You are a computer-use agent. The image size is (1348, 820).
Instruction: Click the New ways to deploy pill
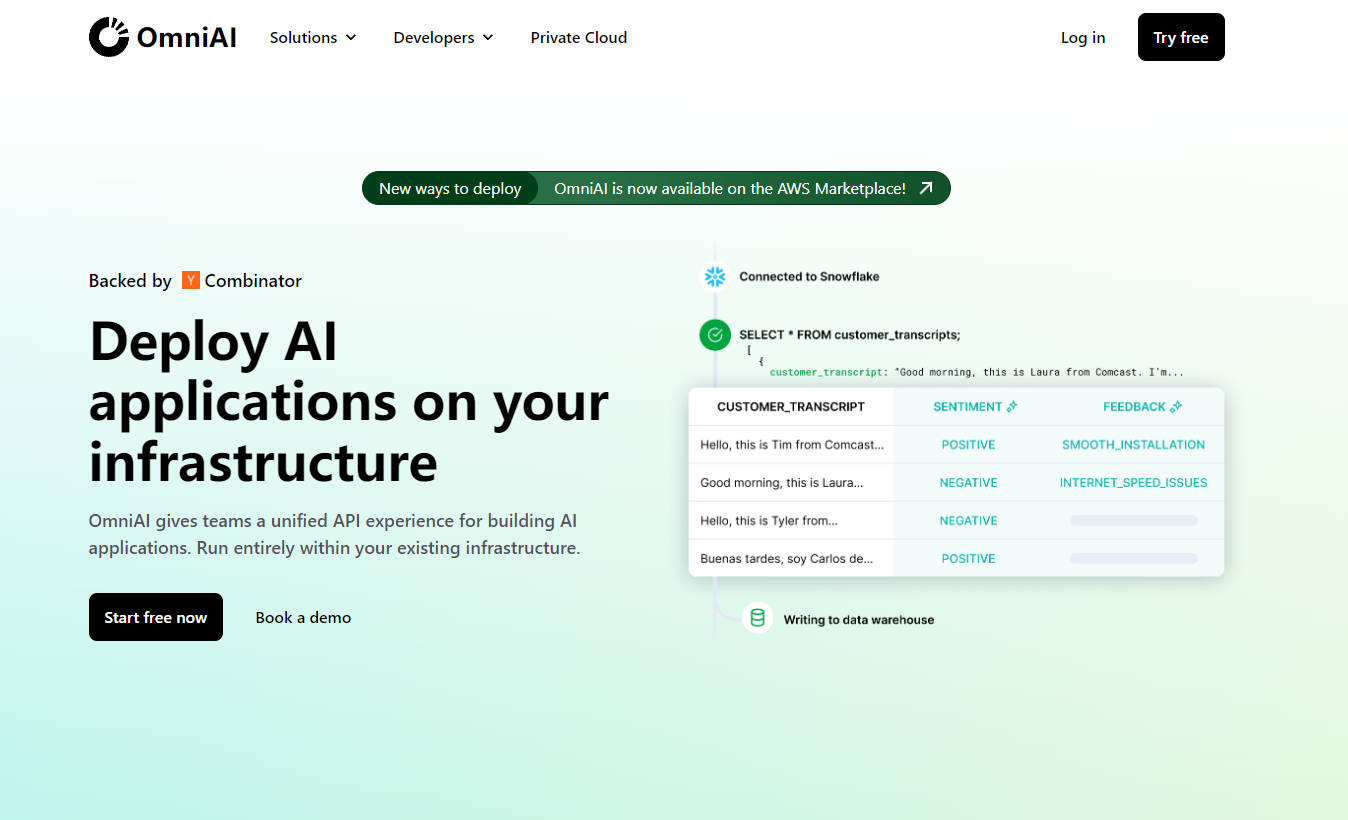coord(450,188)
